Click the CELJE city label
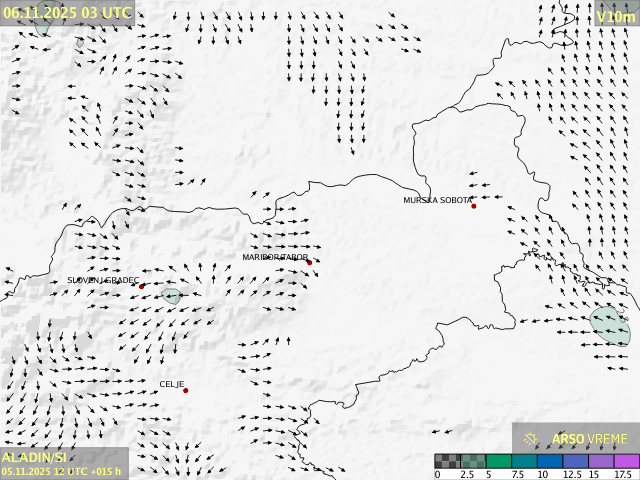The image size is (640, 480). pyautogui.click(x=171, y=384)
